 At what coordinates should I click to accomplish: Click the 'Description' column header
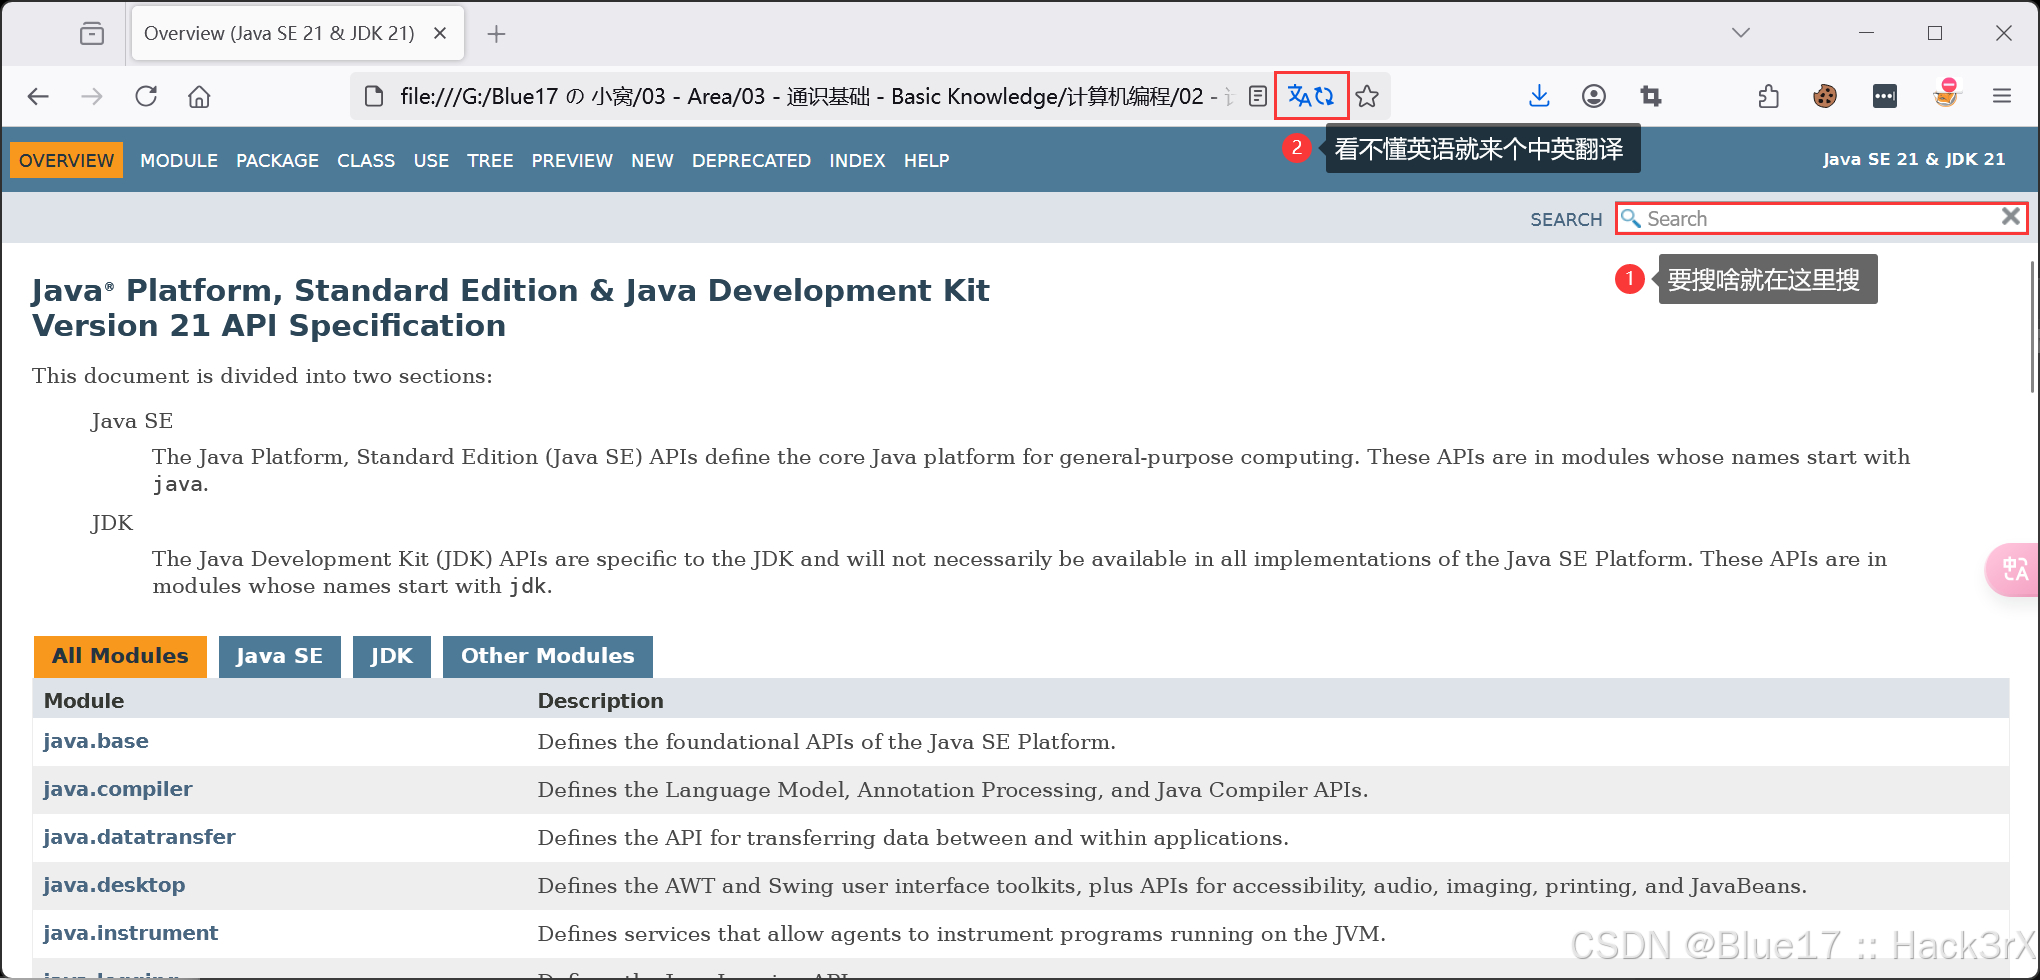pyautogui.click(x=600, y=701)
